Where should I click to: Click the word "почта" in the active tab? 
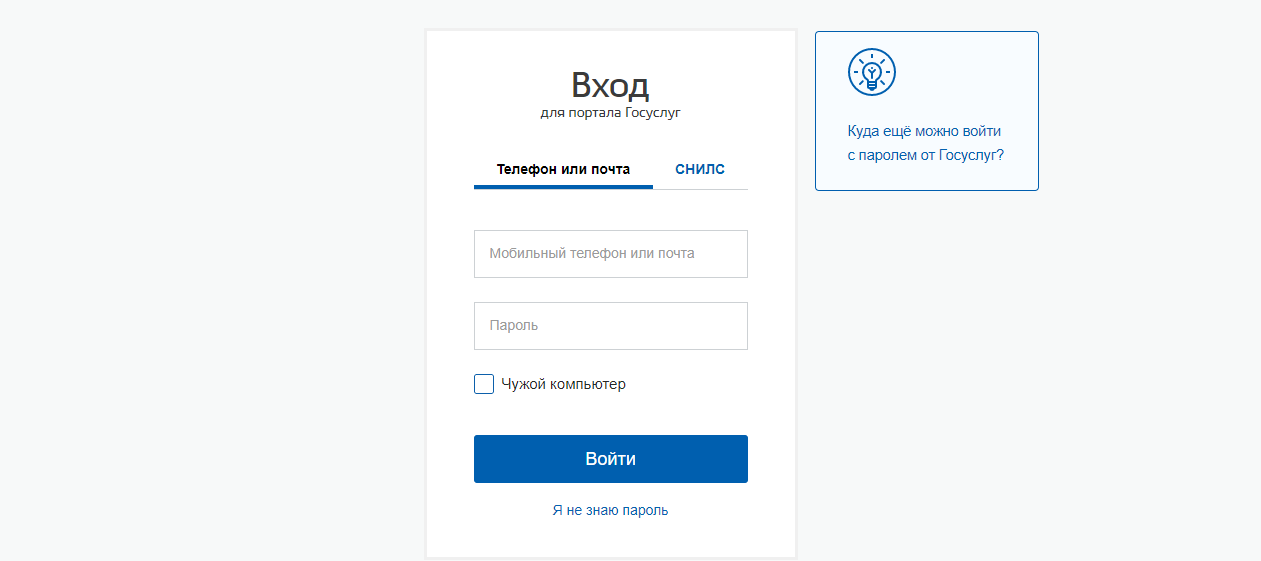(x=609, y=169)
